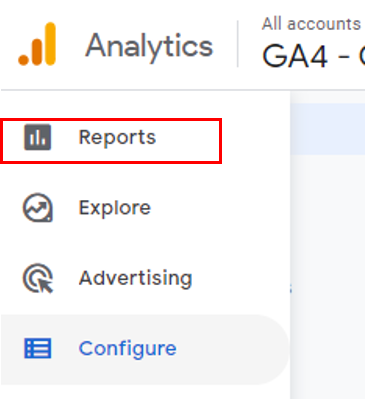Open Reports via its bar chart icon
The width and height of the screenshot is (365, 399).
[38, 137]
